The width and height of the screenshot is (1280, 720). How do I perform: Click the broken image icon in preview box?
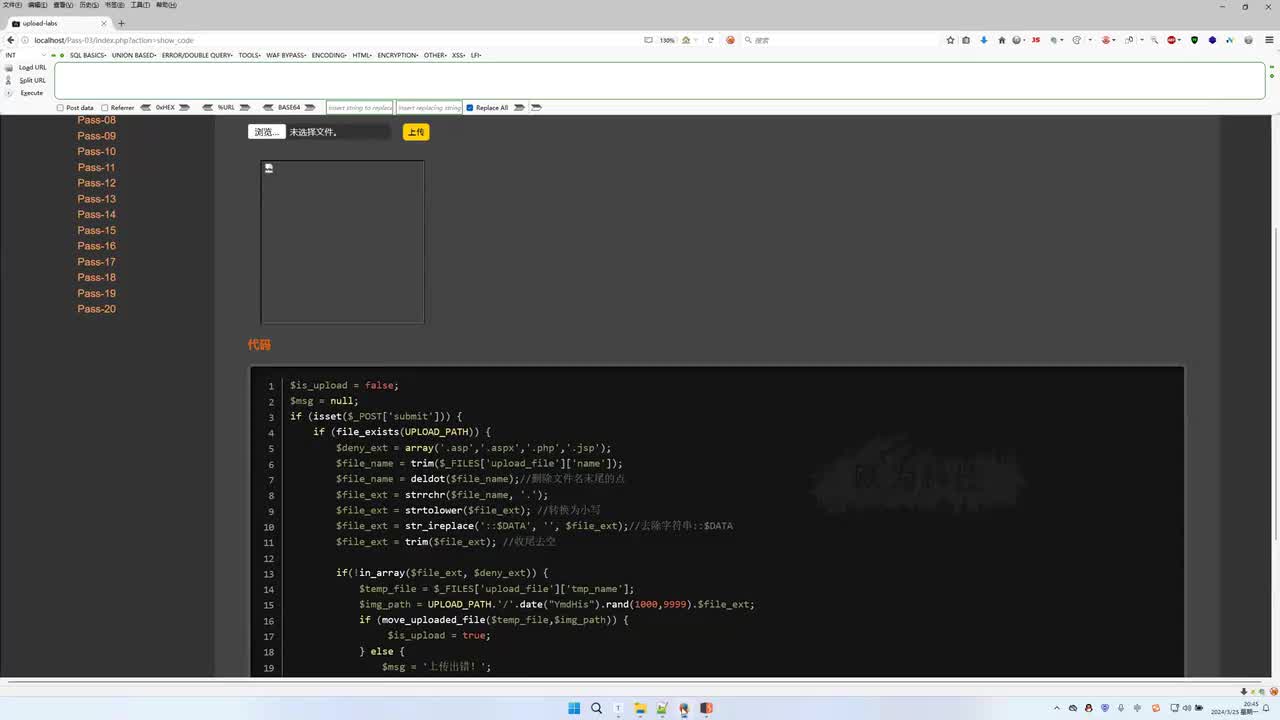click(269, 169)
